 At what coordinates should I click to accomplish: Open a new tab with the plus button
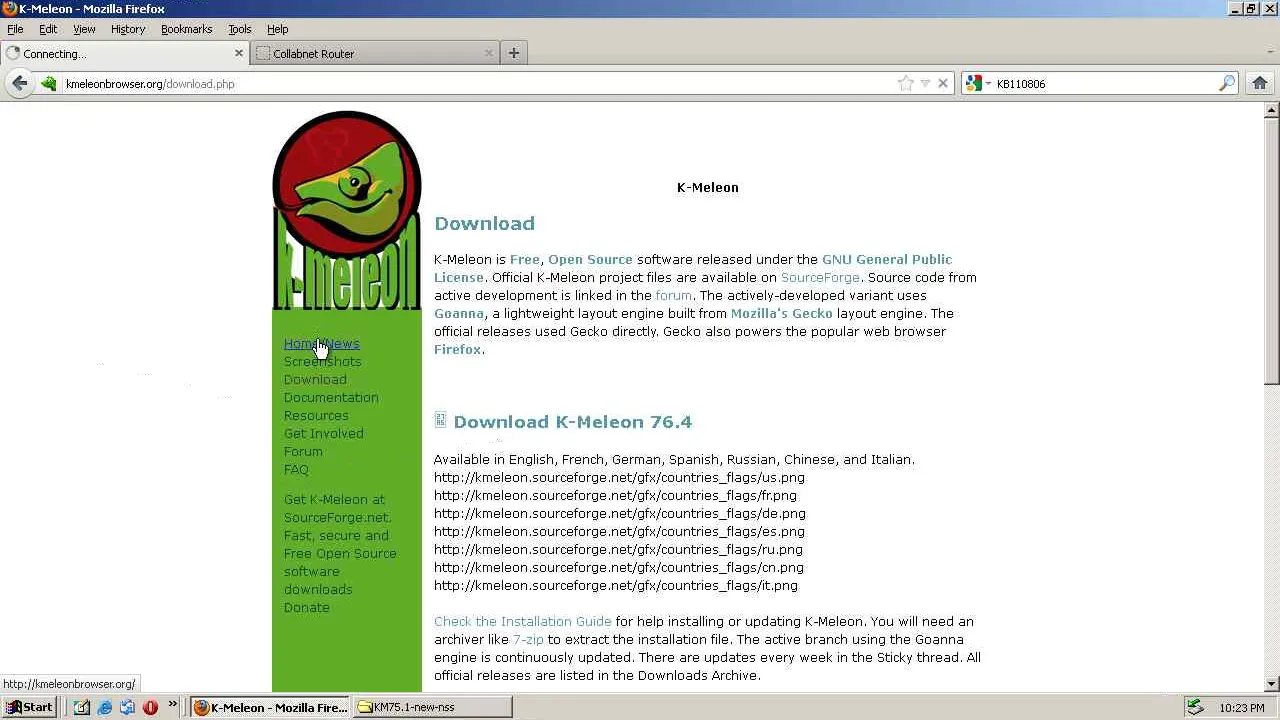(x=514, y=53)
